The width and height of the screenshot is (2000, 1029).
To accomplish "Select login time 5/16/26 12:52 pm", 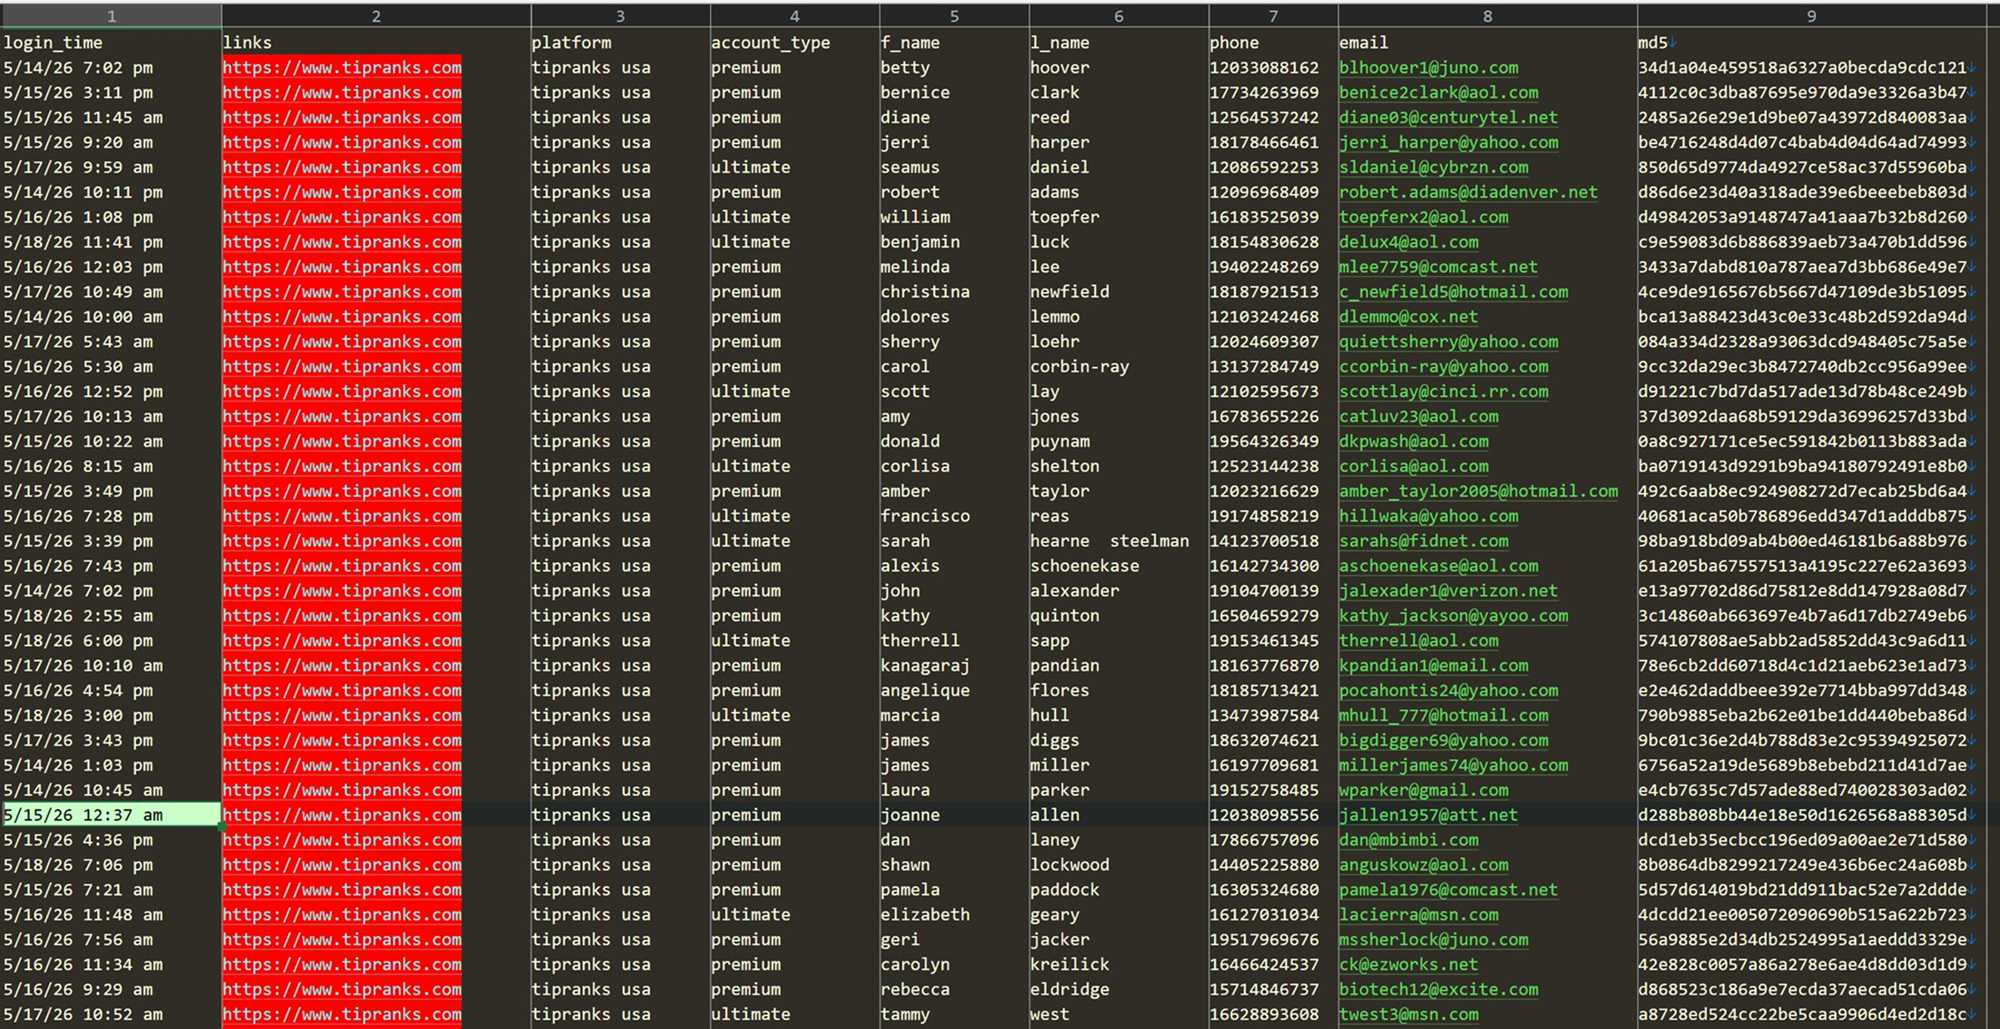I will tap(83, 392).
